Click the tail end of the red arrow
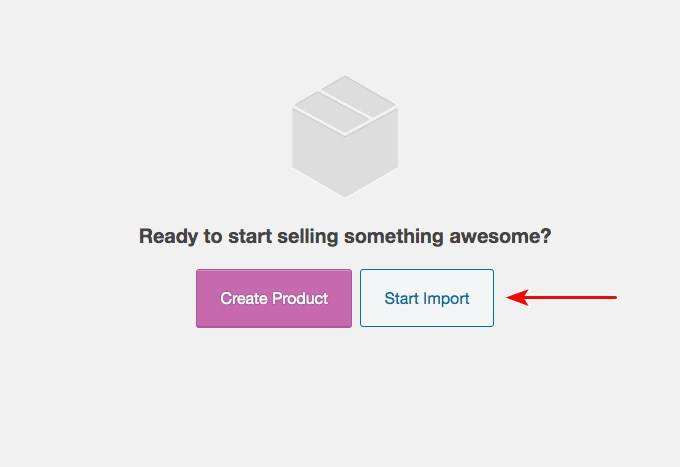 click(x=614, y=297)
